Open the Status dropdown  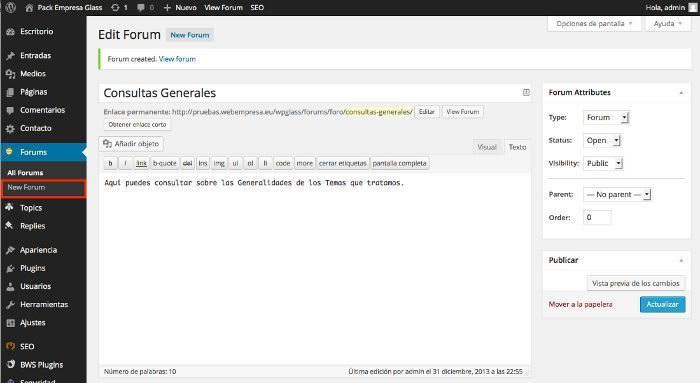pos(602,141)
